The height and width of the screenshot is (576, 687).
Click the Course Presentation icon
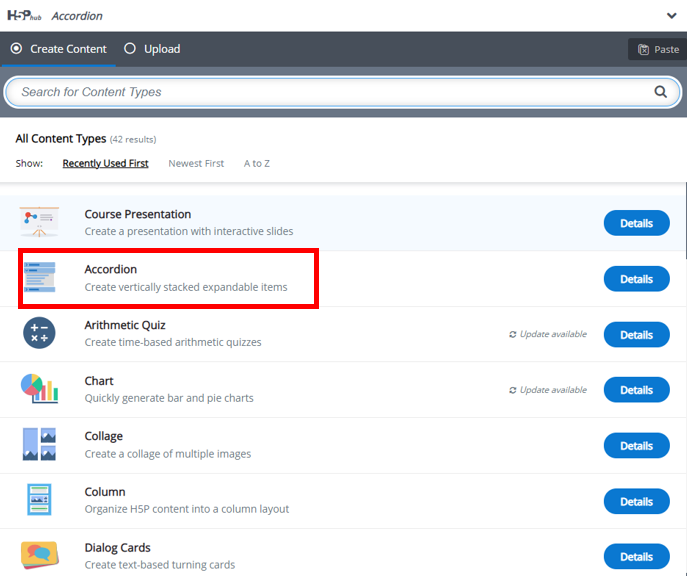click(40, 222)
